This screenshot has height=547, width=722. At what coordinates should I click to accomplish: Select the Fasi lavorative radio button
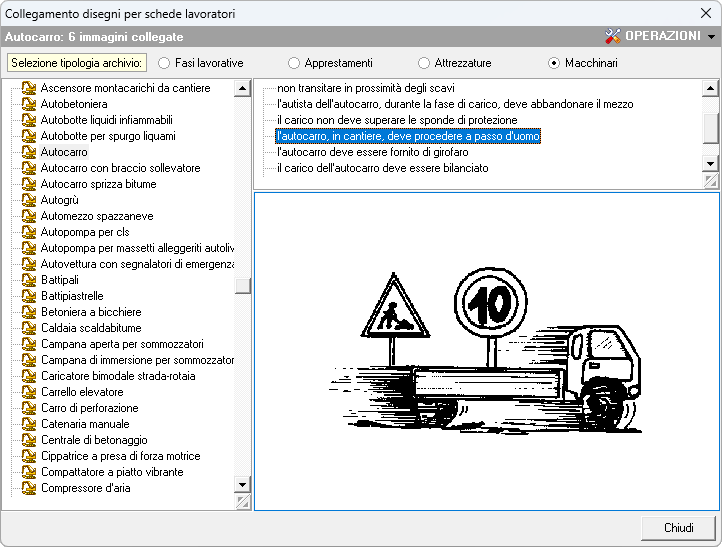point(164,63)
